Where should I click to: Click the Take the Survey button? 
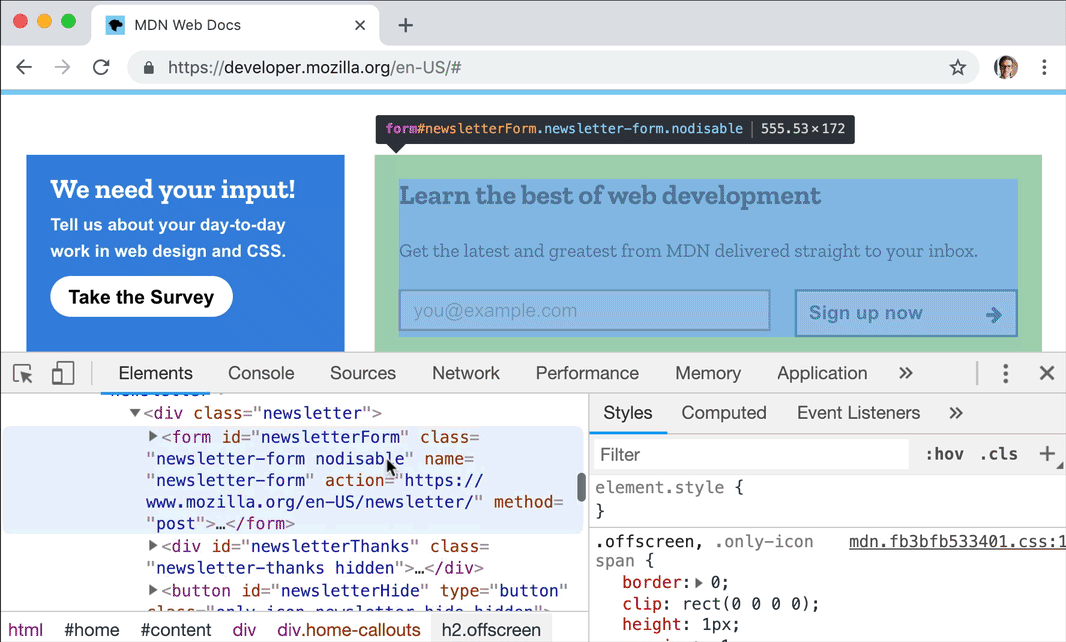141,297
